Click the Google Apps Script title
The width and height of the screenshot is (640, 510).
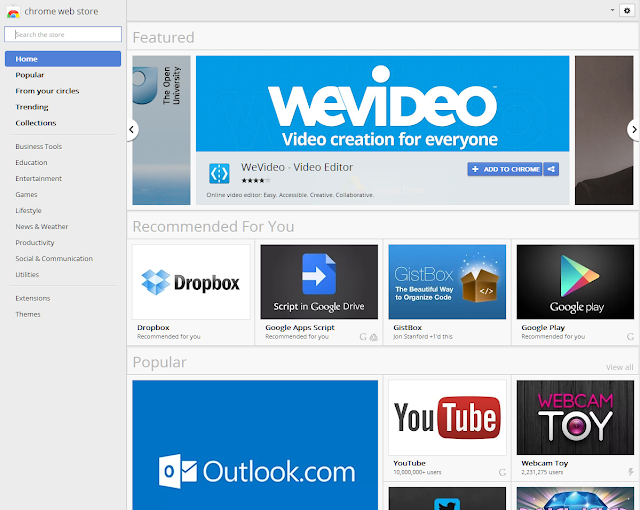point(300,328)
